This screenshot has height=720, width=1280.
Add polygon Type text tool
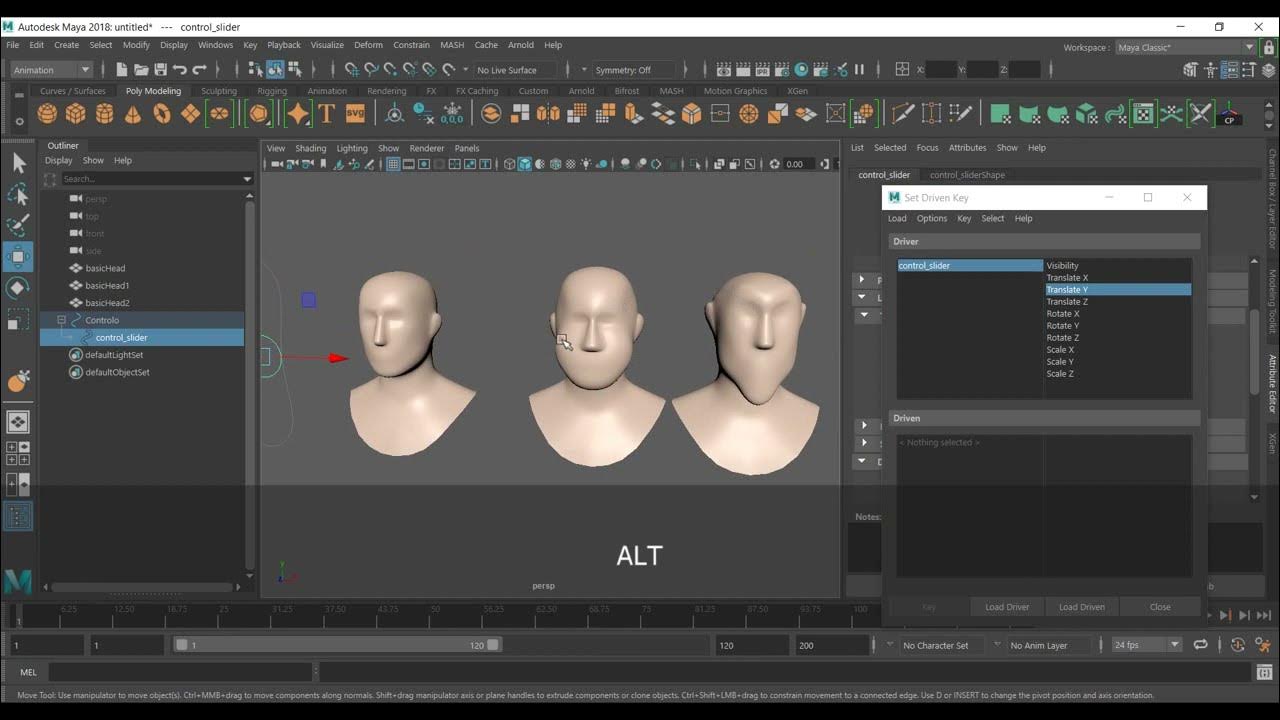326,114
